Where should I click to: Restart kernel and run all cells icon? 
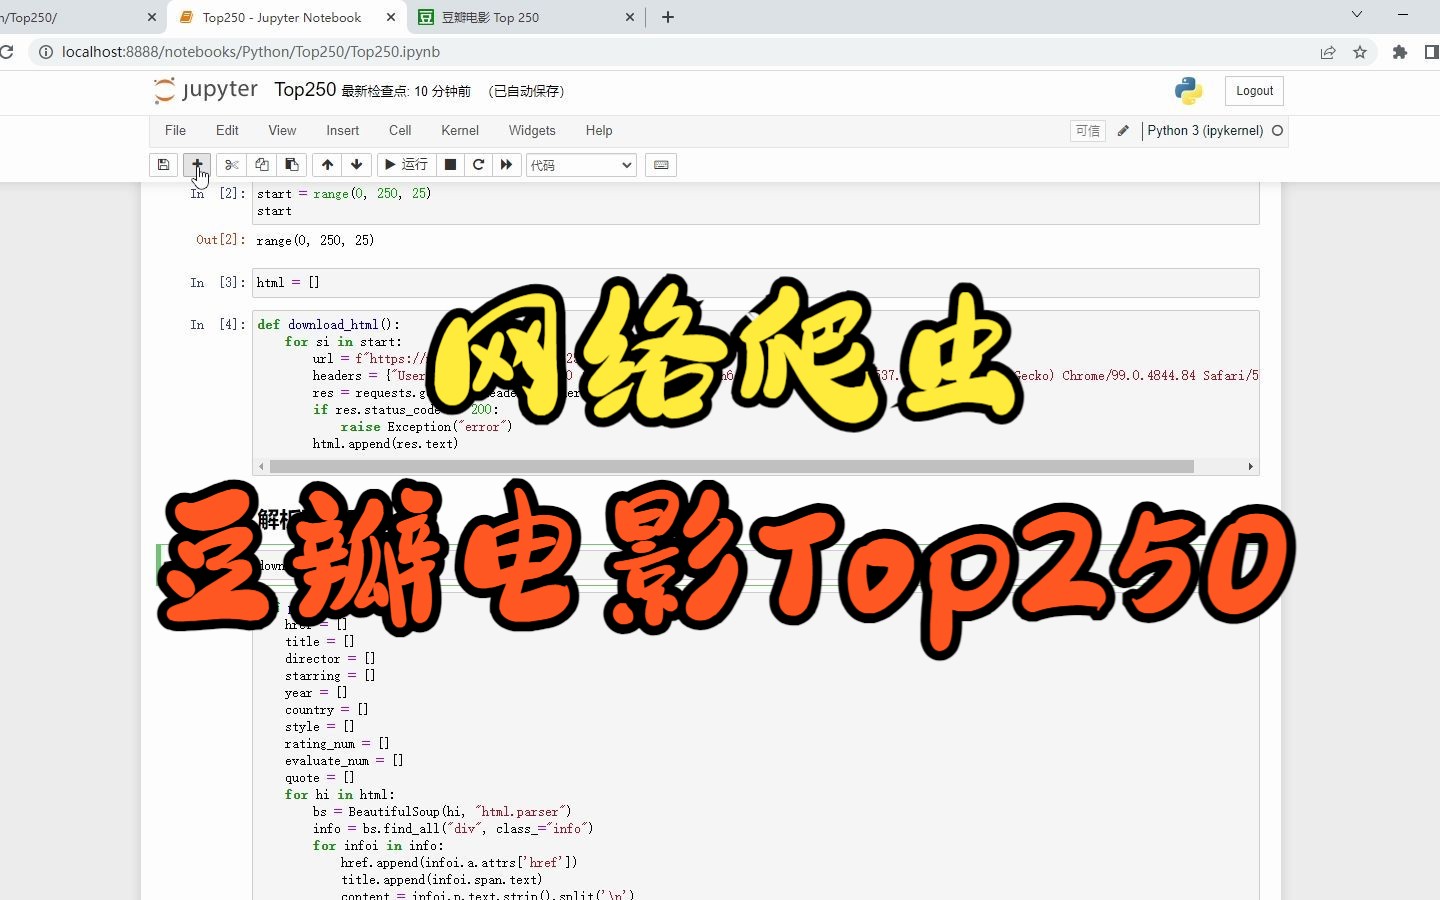[506, 165]
